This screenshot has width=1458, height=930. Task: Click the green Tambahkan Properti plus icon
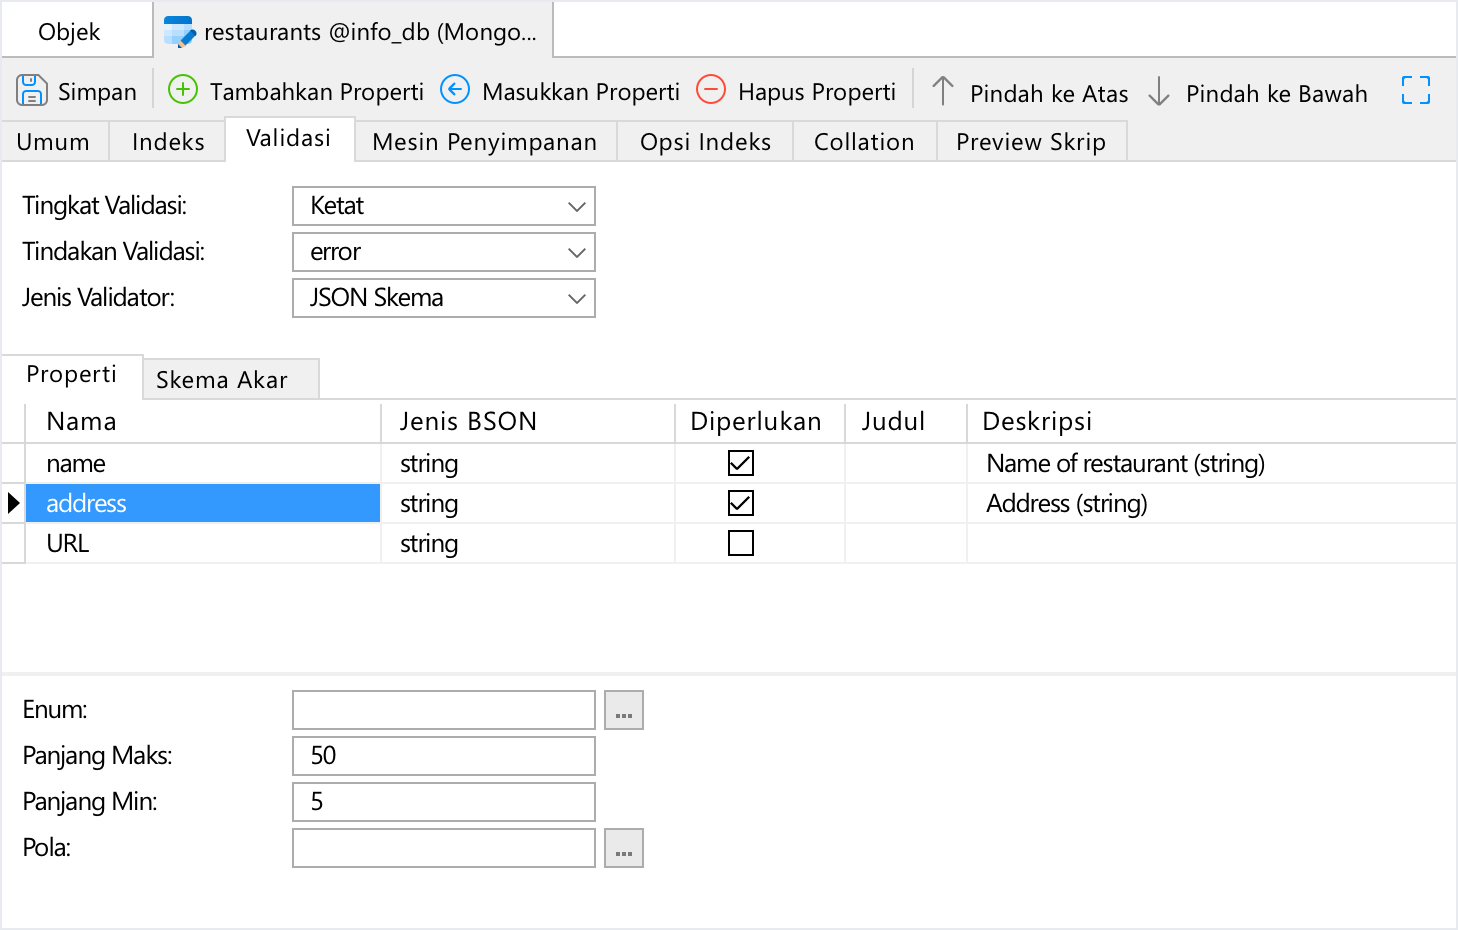pos(183,90)
